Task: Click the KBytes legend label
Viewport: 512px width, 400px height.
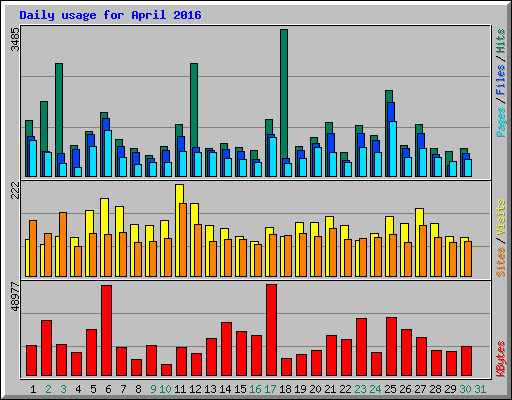Action: [501, 359]
